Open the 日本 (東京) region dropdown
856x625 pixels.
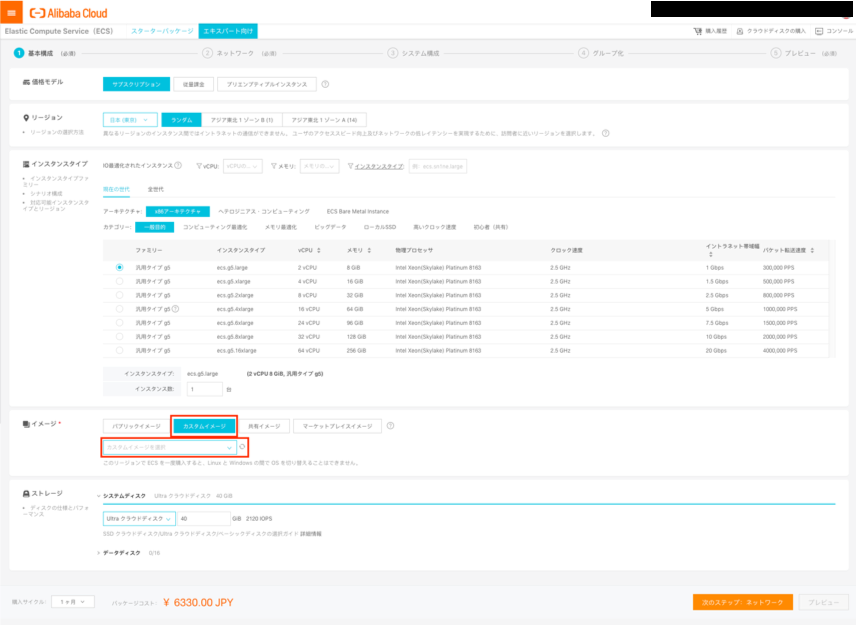pyautogui.click(x=130, y=120)
